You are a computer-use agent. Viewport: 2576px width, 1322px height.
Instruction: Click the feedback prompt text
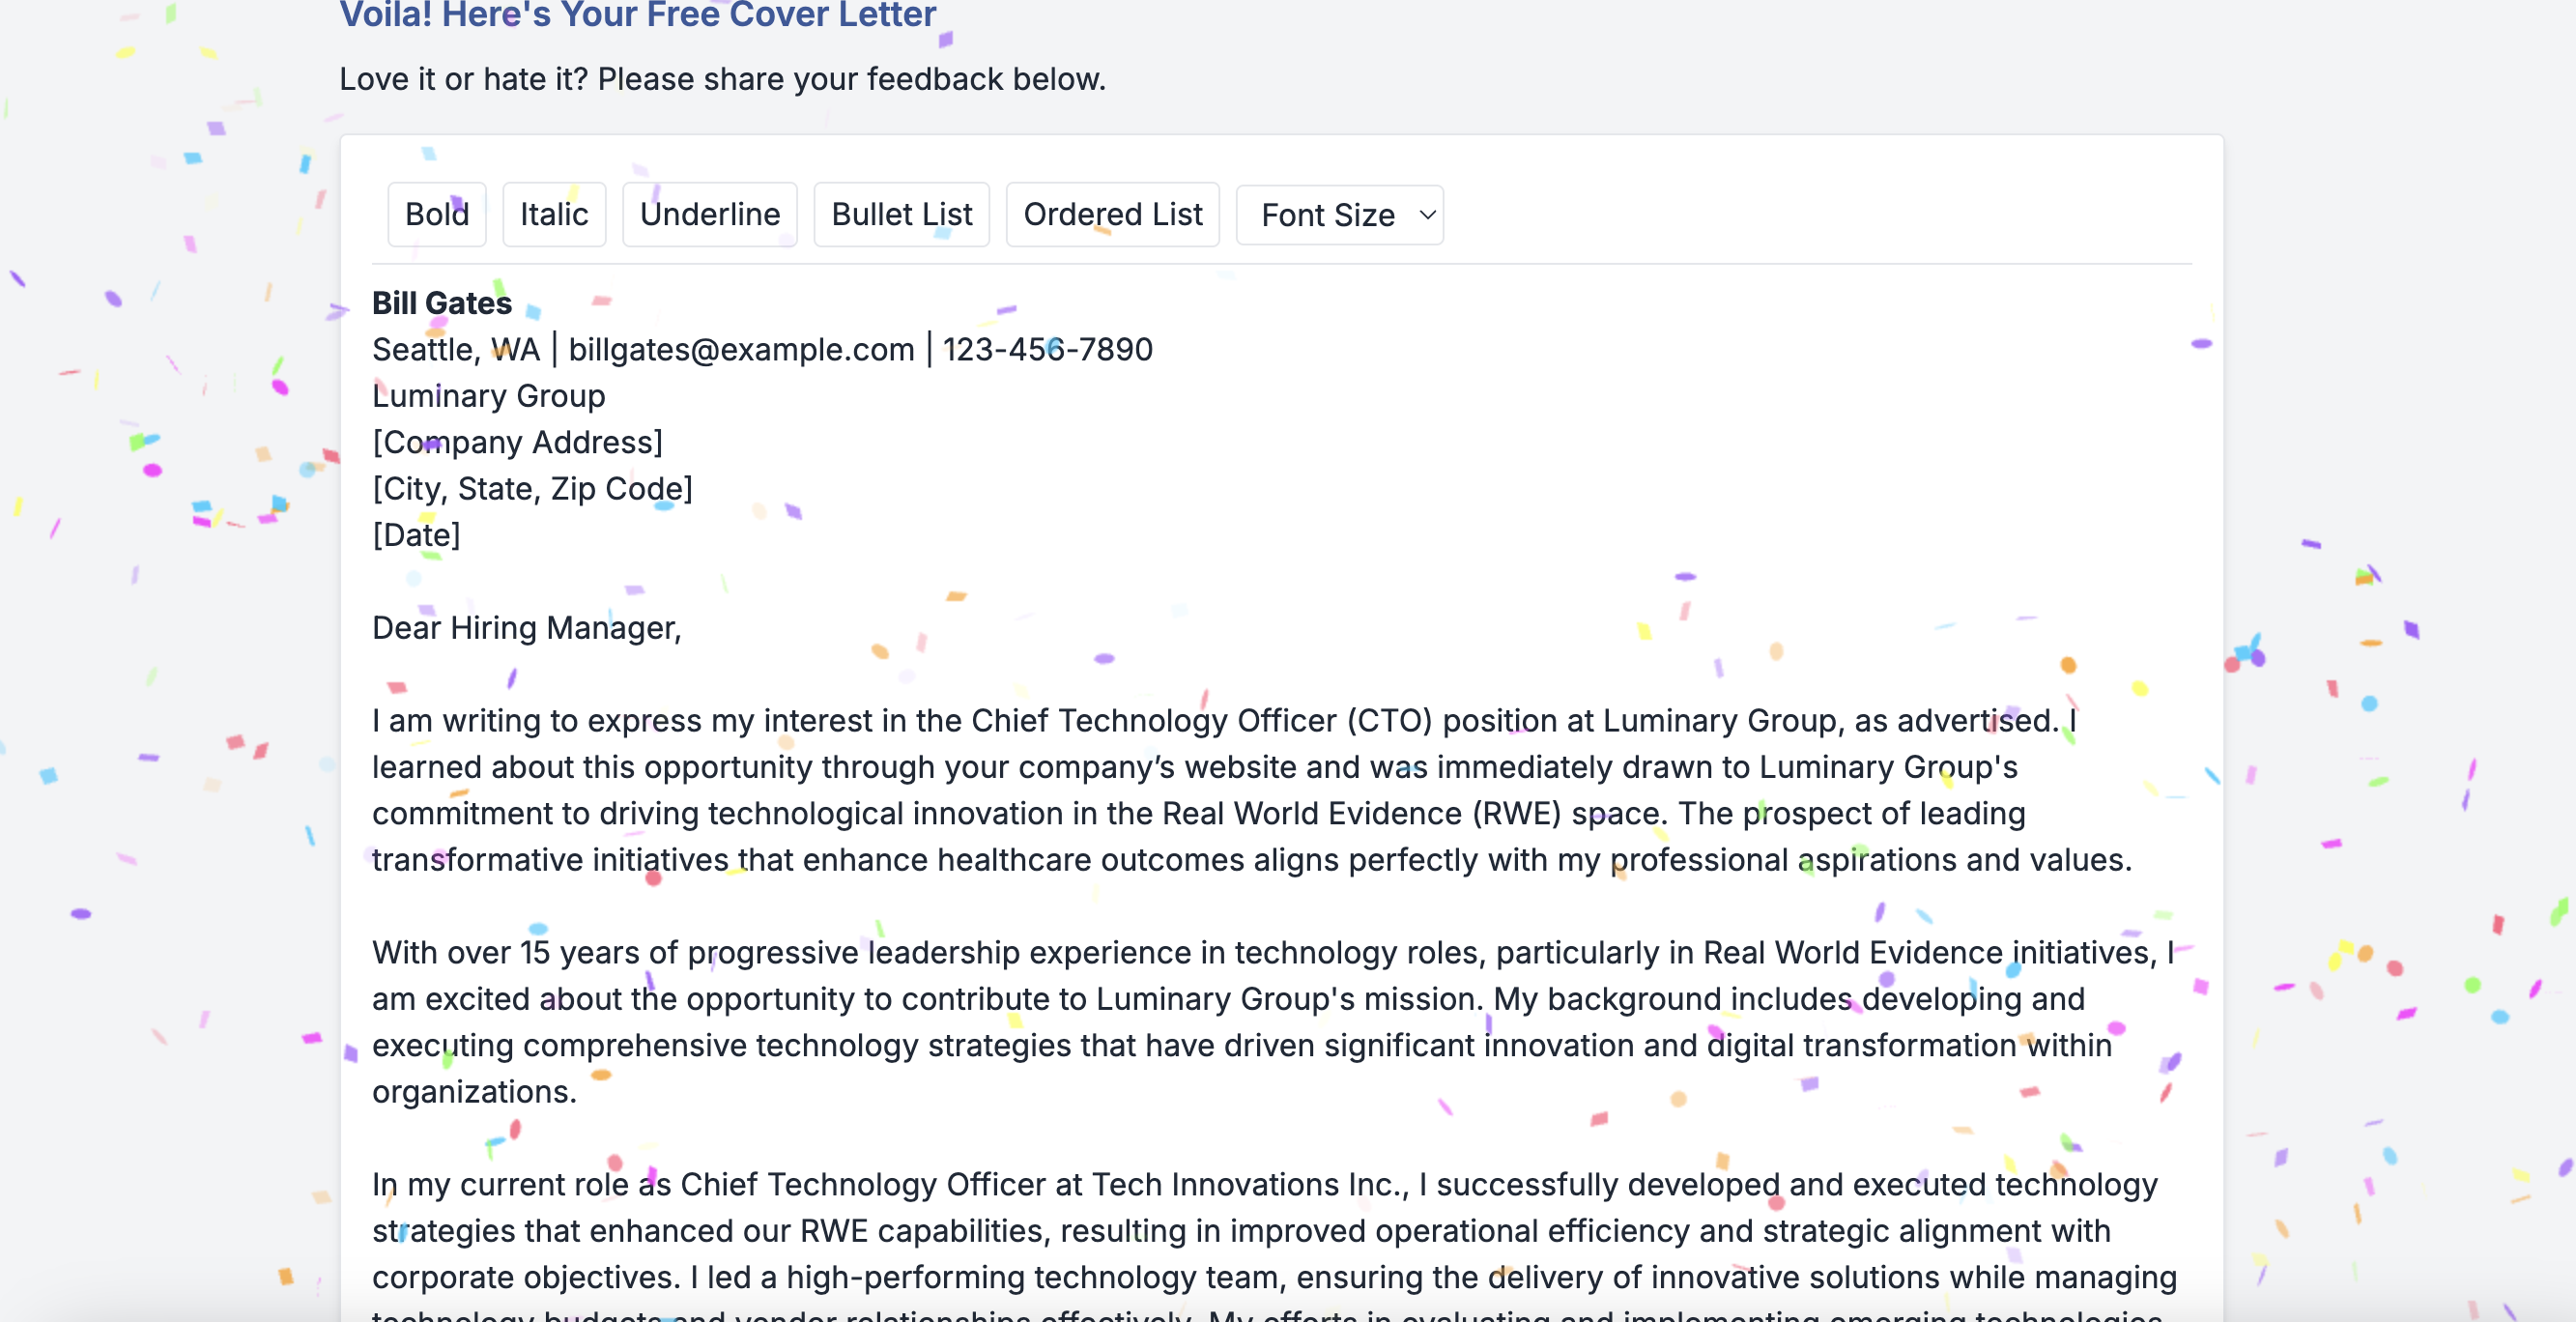[722, 79]
